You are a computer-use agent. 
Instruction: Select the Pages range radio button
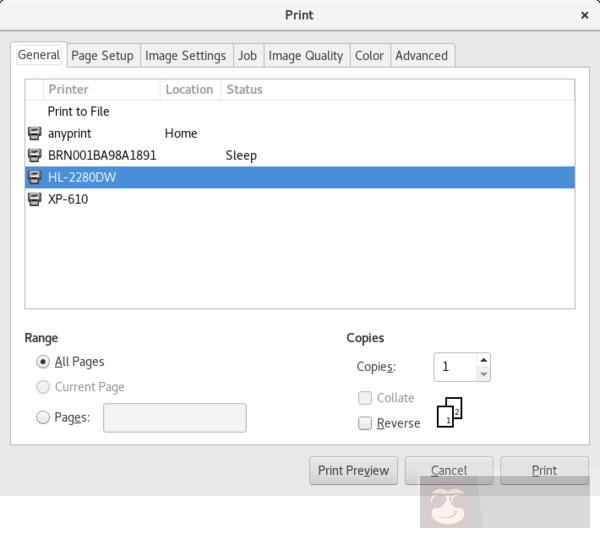(x=43, y=418)
